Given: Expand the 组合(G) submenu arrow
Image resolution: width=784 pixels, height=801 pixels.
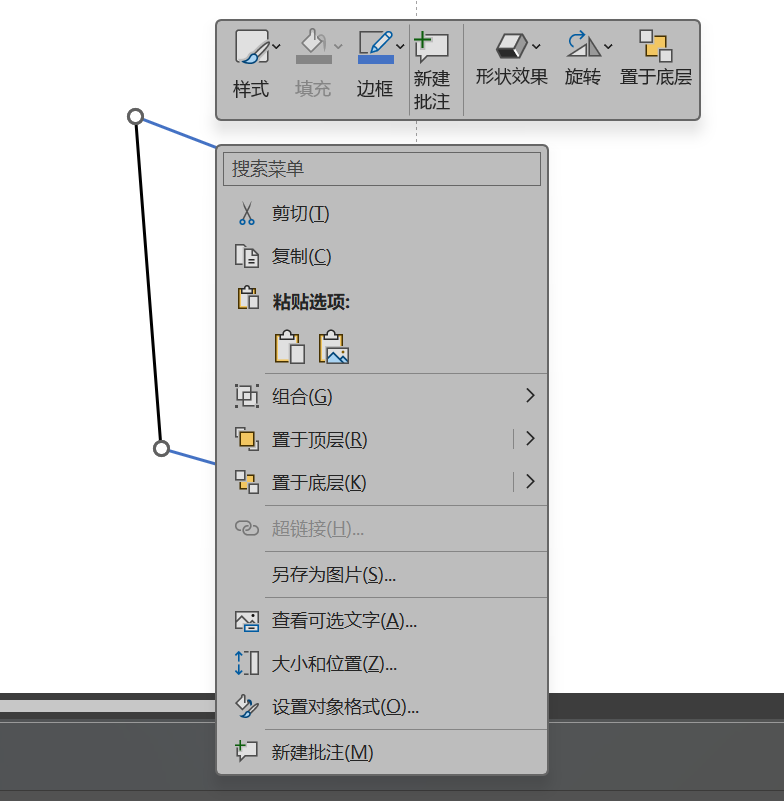Looking at the screenshot, I should coord(530,395).
